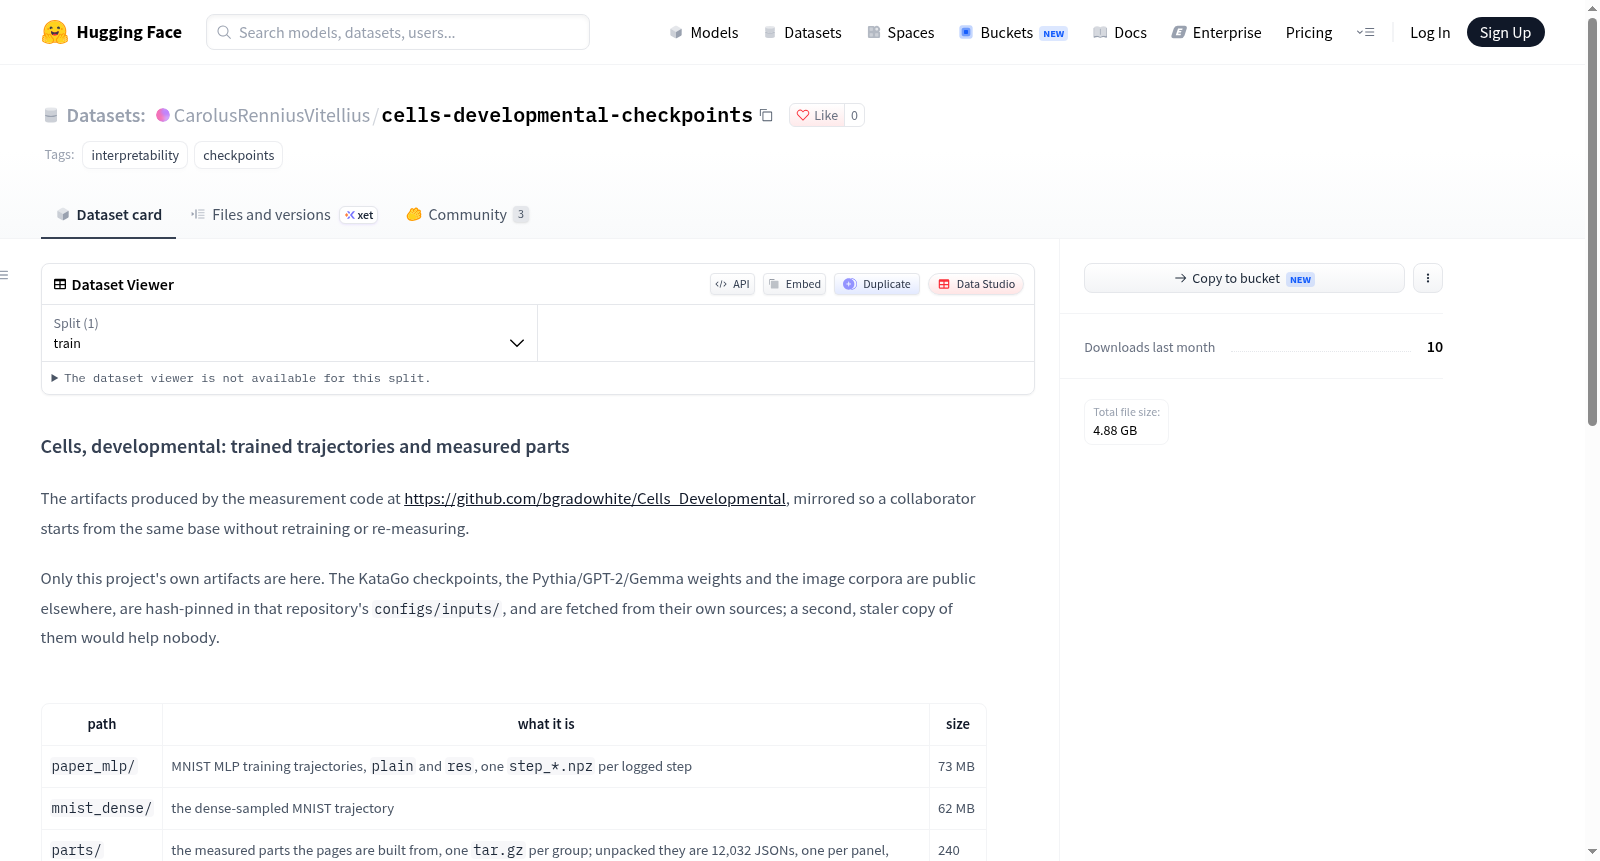This screenshot has width=1600, height=861.
Task: Open Data Studio
Action: click(x=976, y=284)
